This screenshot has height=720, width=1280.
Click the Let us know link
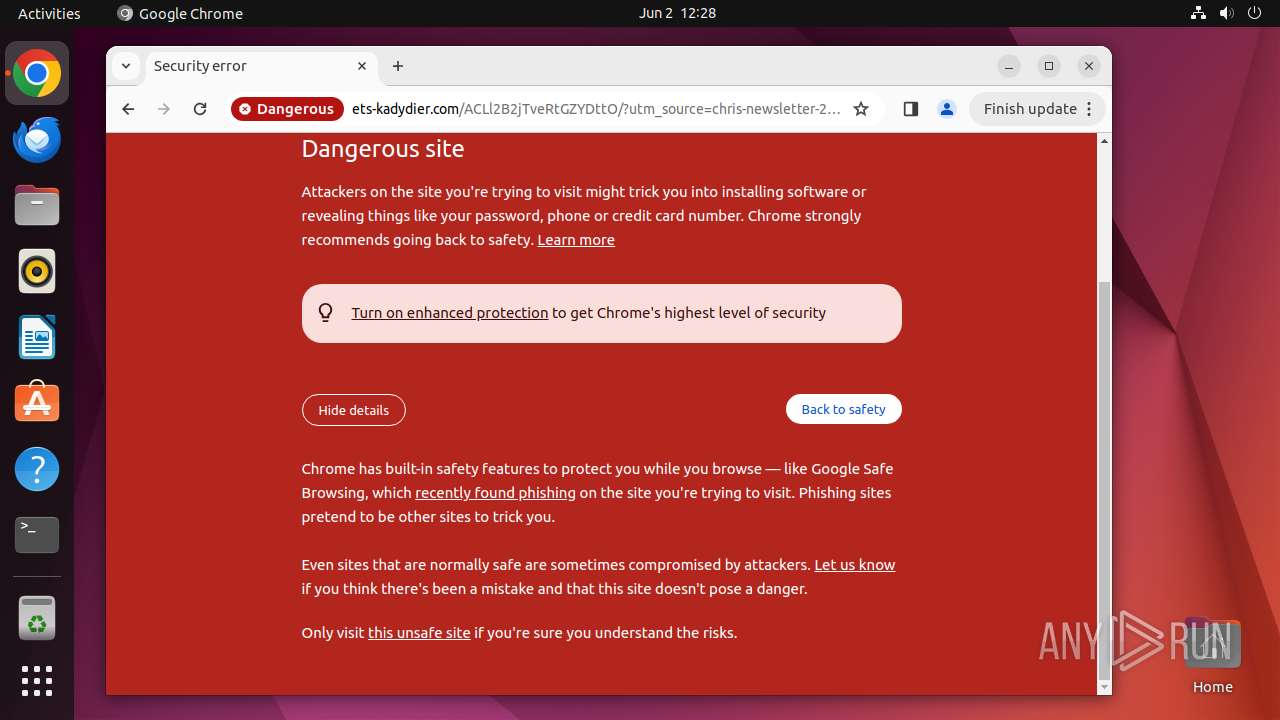[x=855, y=565]
